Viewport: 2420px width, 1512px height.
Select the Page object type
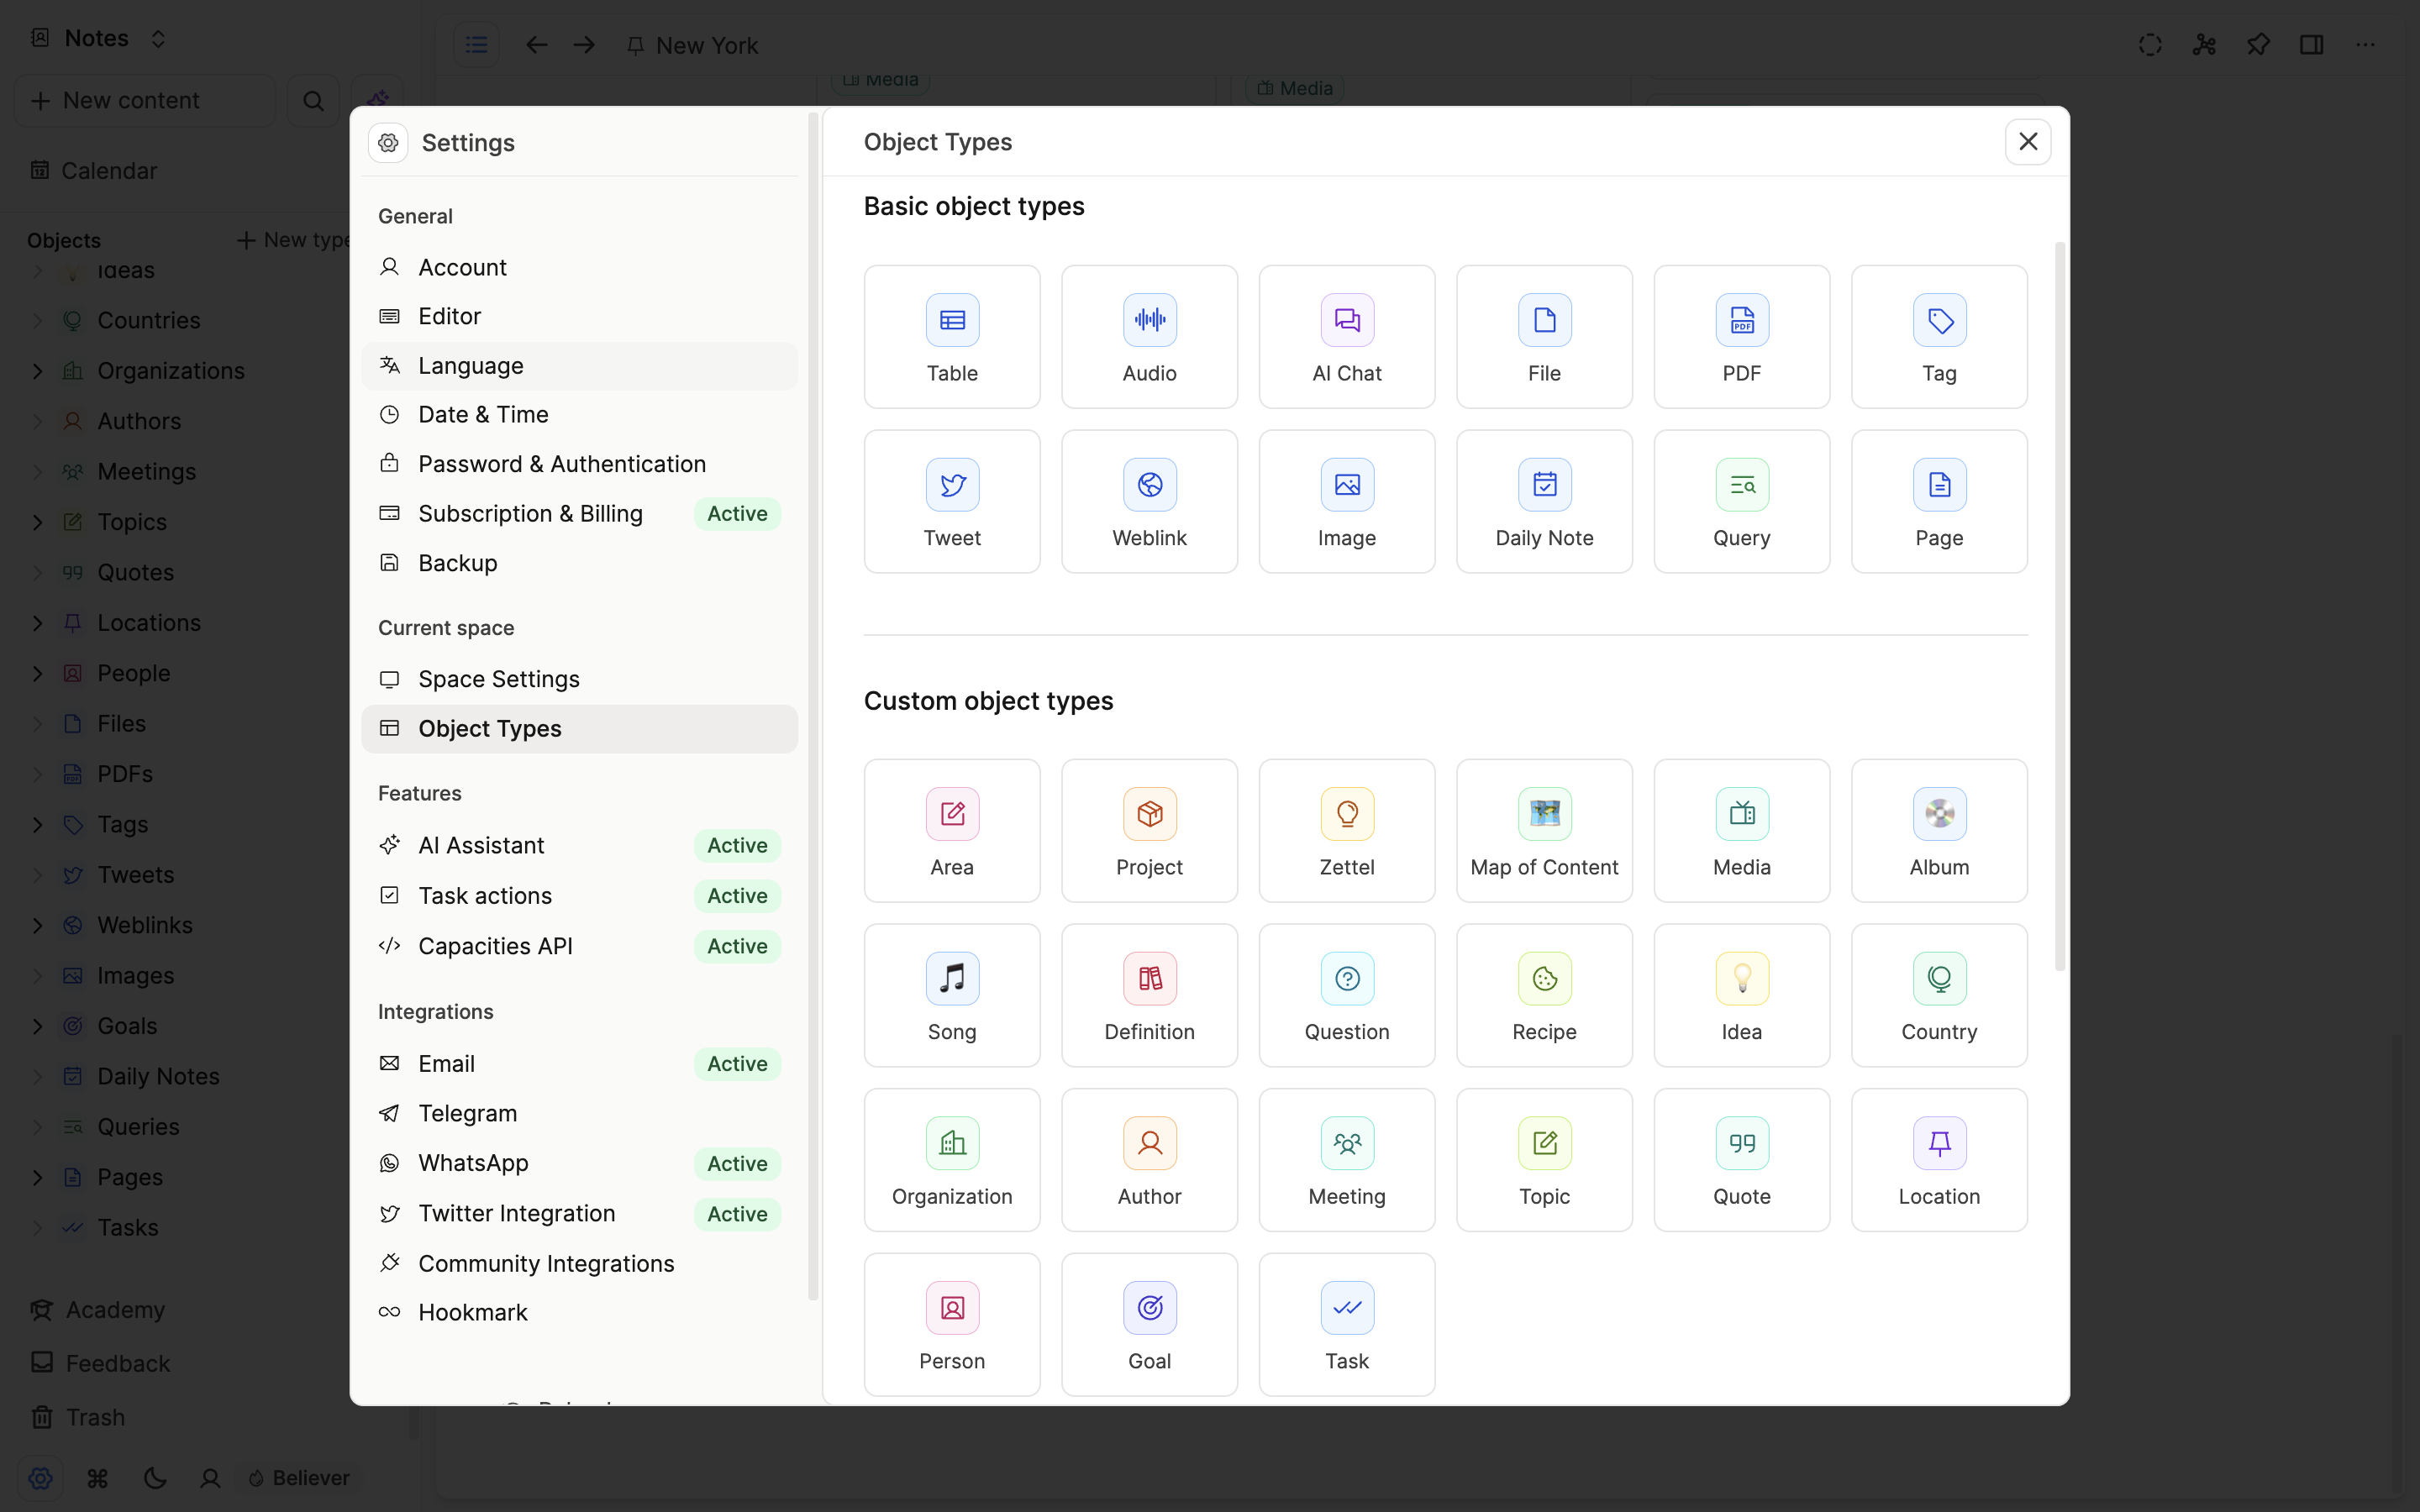(1939, 501)
